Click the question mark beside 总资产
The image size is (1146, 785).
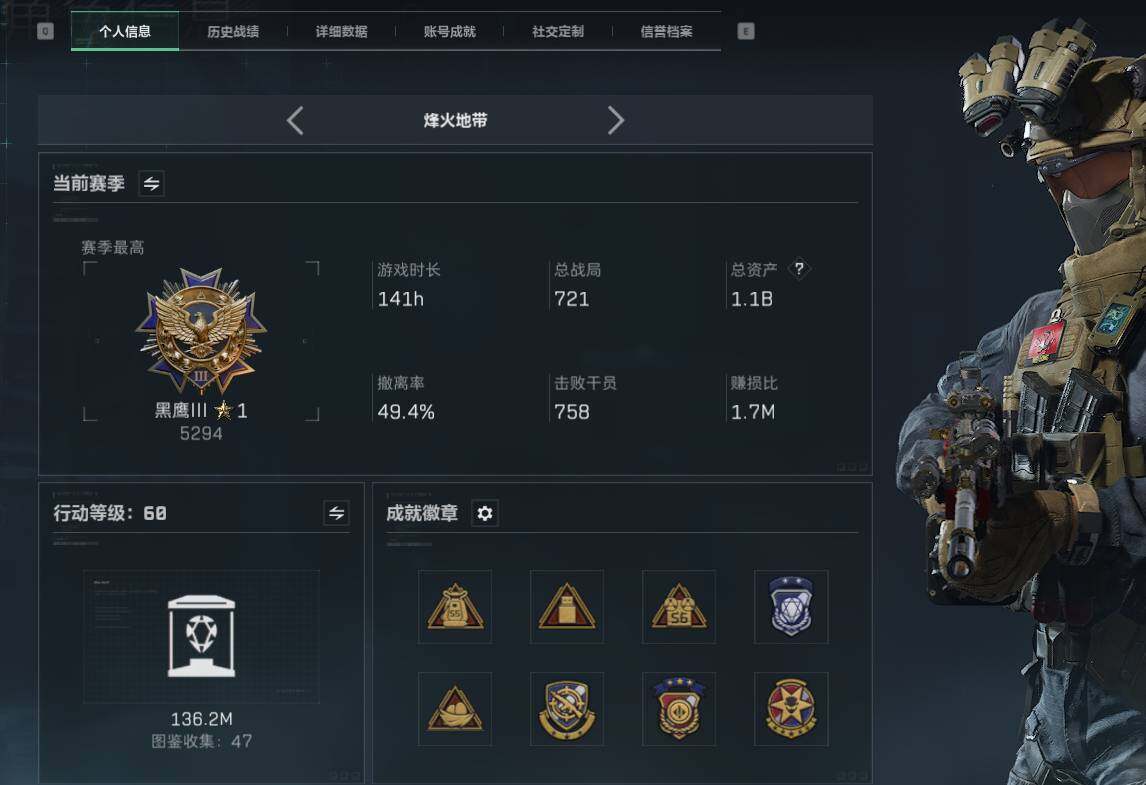coord(799,269)
